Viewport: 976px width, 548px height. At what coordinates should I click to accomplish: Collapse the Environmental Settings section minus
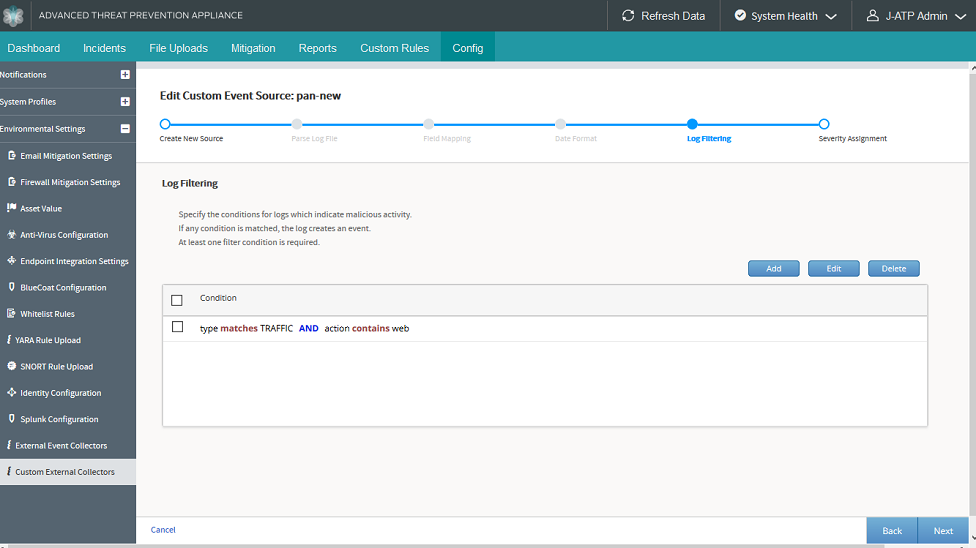(125, 129)
